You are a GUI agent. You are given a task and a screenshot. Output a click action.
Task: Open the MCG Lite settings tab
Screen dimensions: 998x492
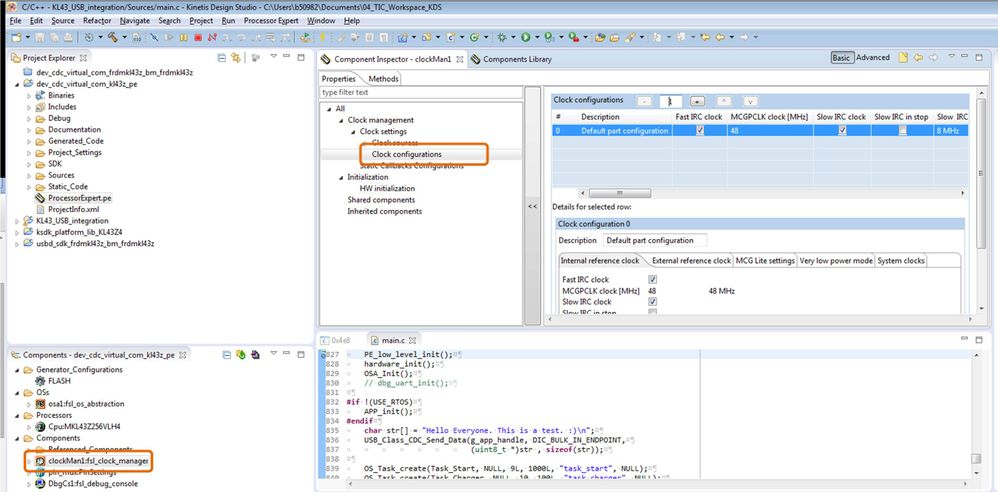[x=765, y=260]
